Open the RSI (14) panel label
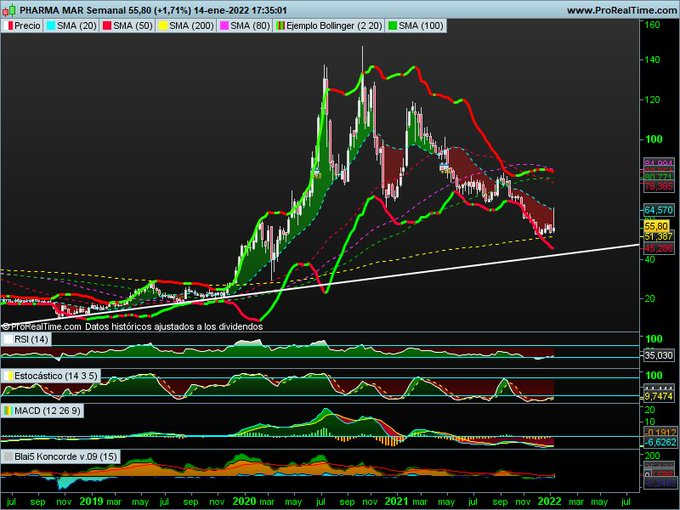 pos(31,339)
